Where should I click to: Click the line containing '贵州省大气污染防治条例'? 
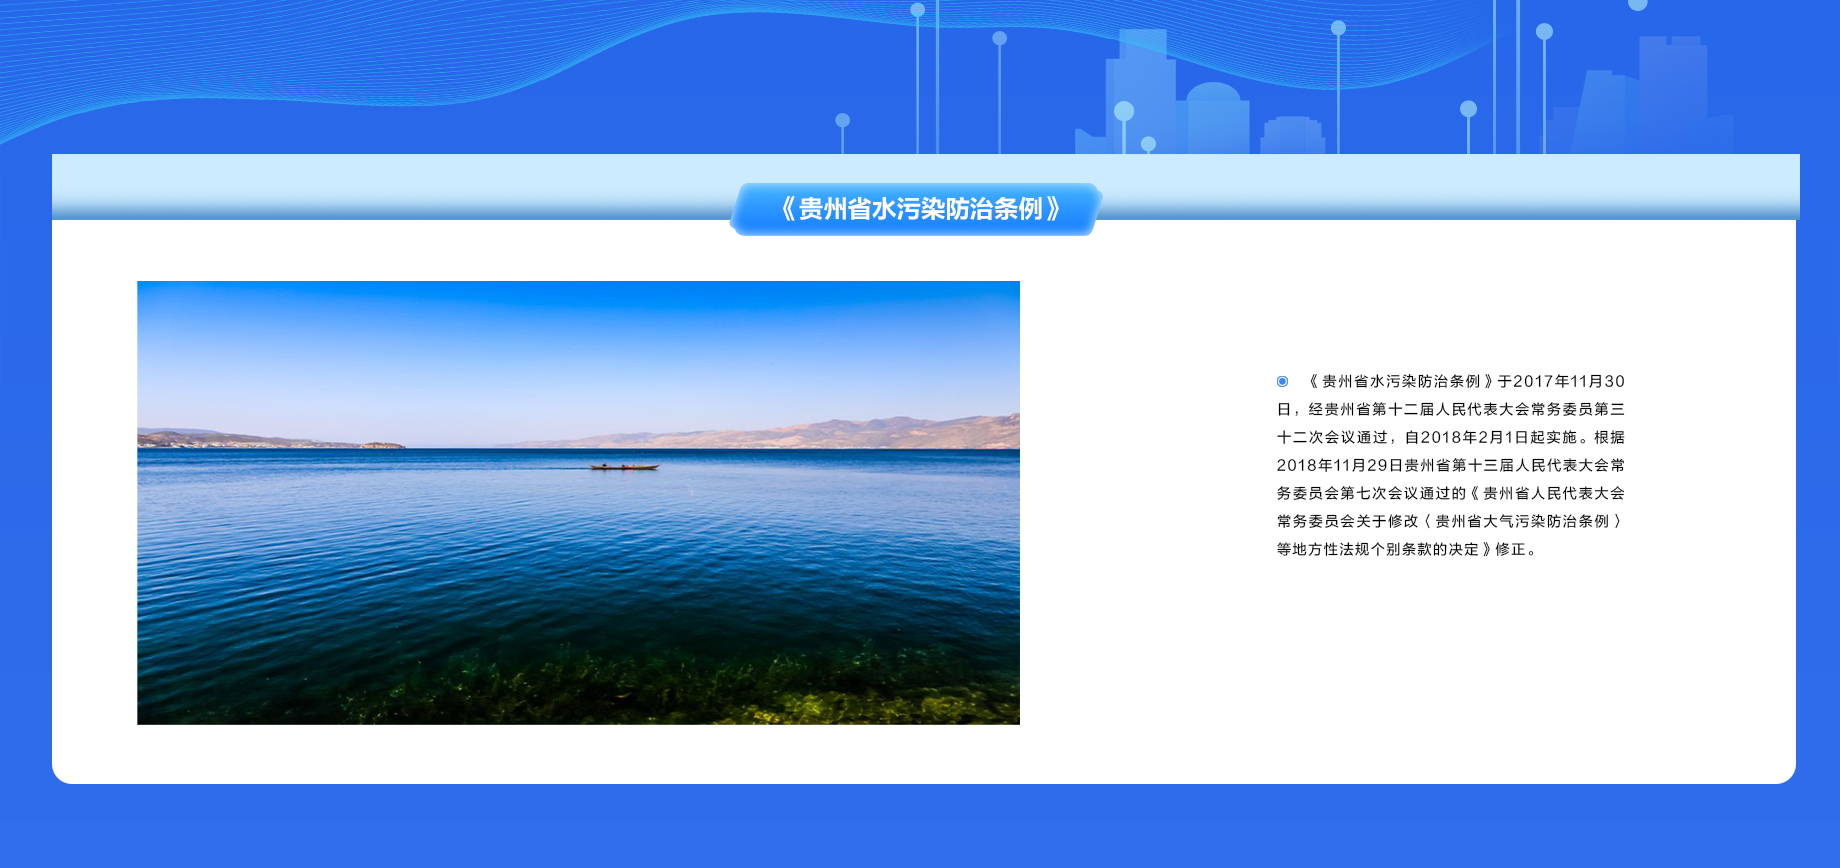tap(1451, 521)
